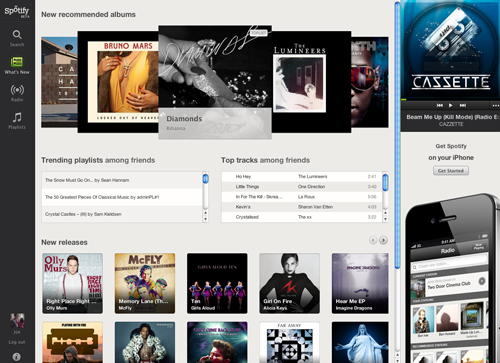Click the playback progress bar under CAZZETTE art

(450, 100)
